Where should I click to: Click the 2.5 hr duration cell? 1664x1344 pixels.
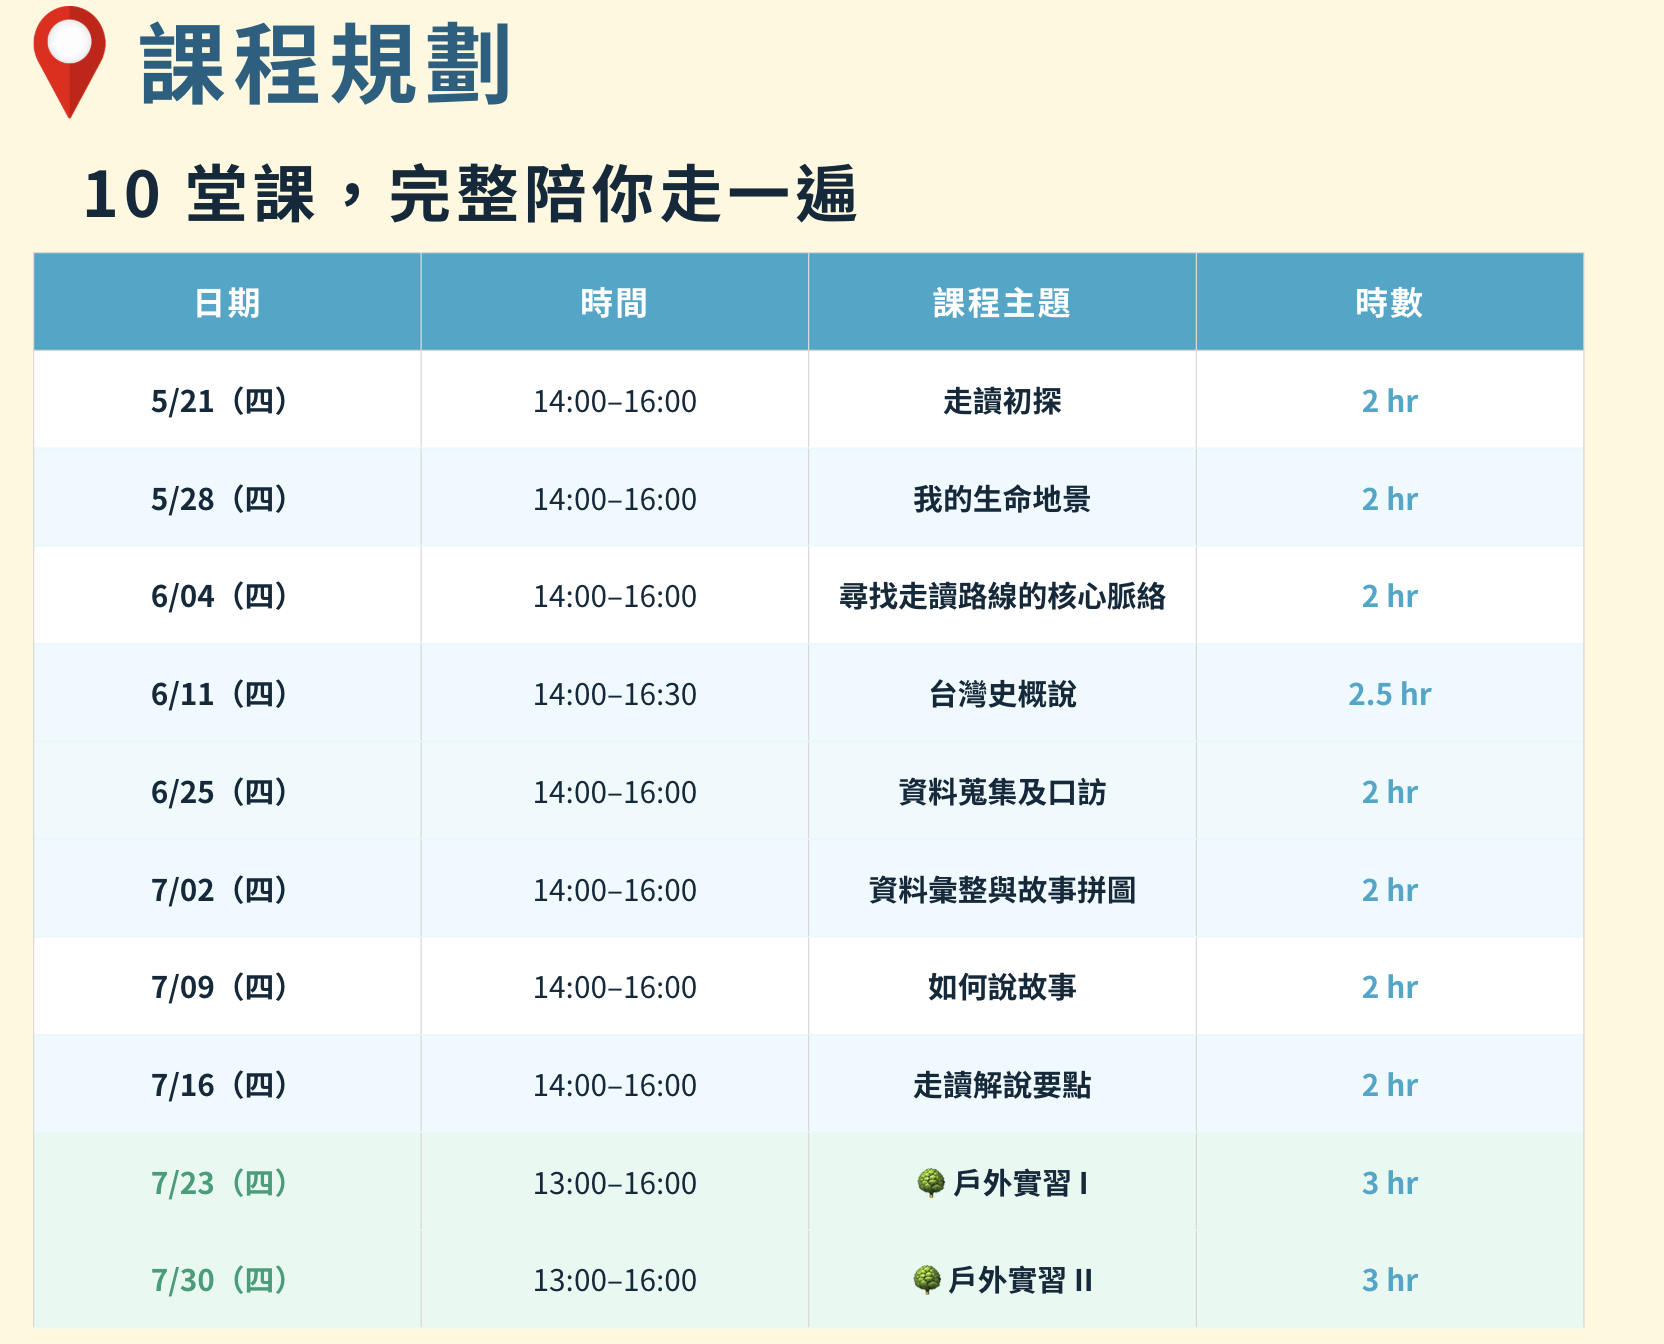click(1389, 694)
